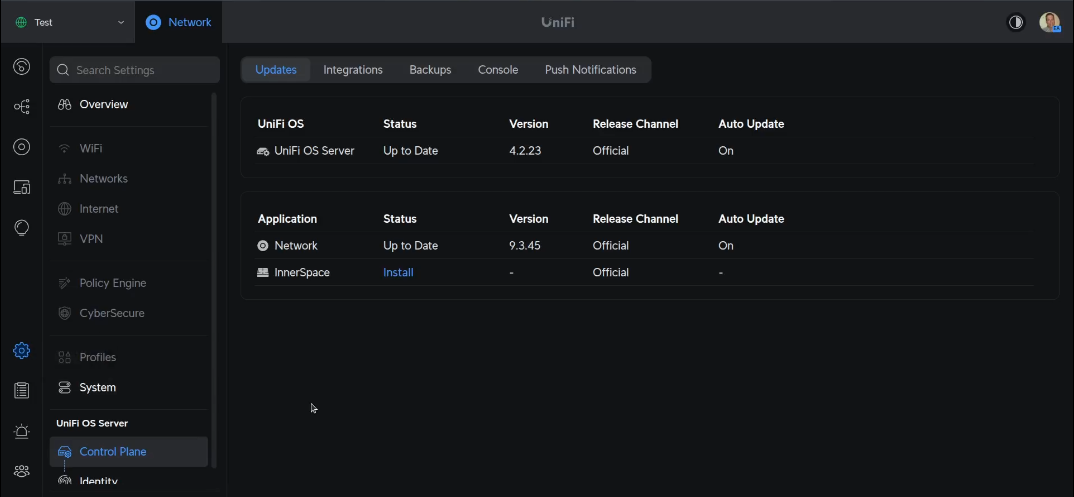The image size is (1074, 497).
Task: Switch to the Updates tab
Action: coord(275,70)
